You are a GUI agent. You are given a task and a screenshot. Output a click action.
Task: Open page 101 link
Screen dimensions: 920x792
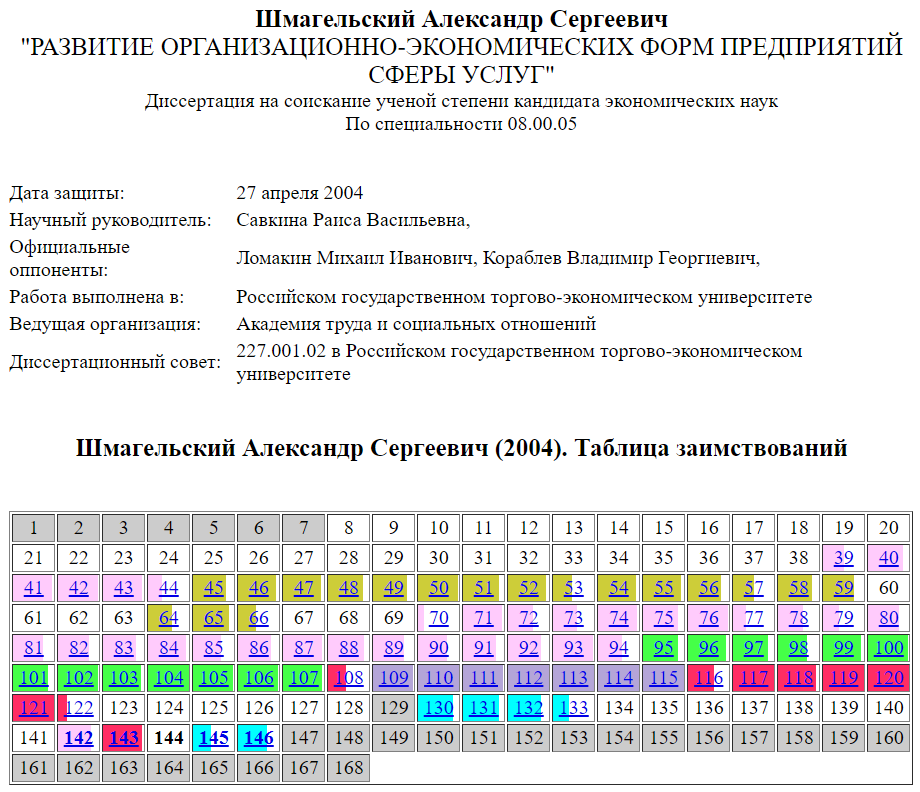(33, 677)
